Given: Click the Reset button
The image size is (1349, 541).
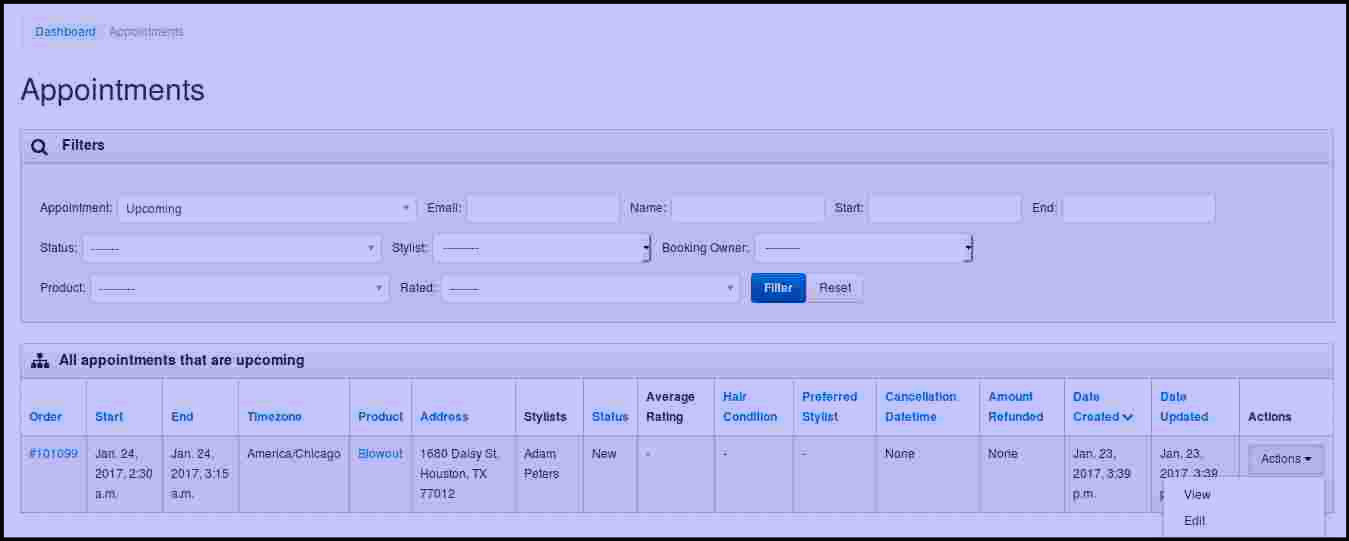Looking at the screenshot, I should click(835, 288).
